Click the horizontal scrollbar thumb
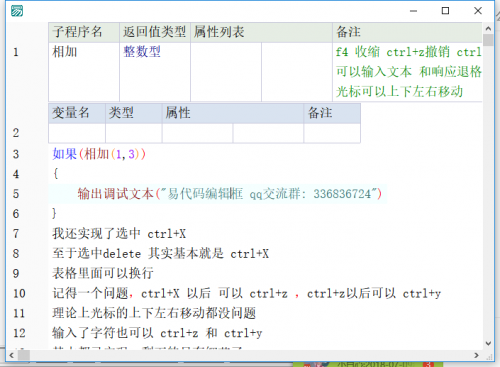The image size is (500, 367). (x=24, y=356)
